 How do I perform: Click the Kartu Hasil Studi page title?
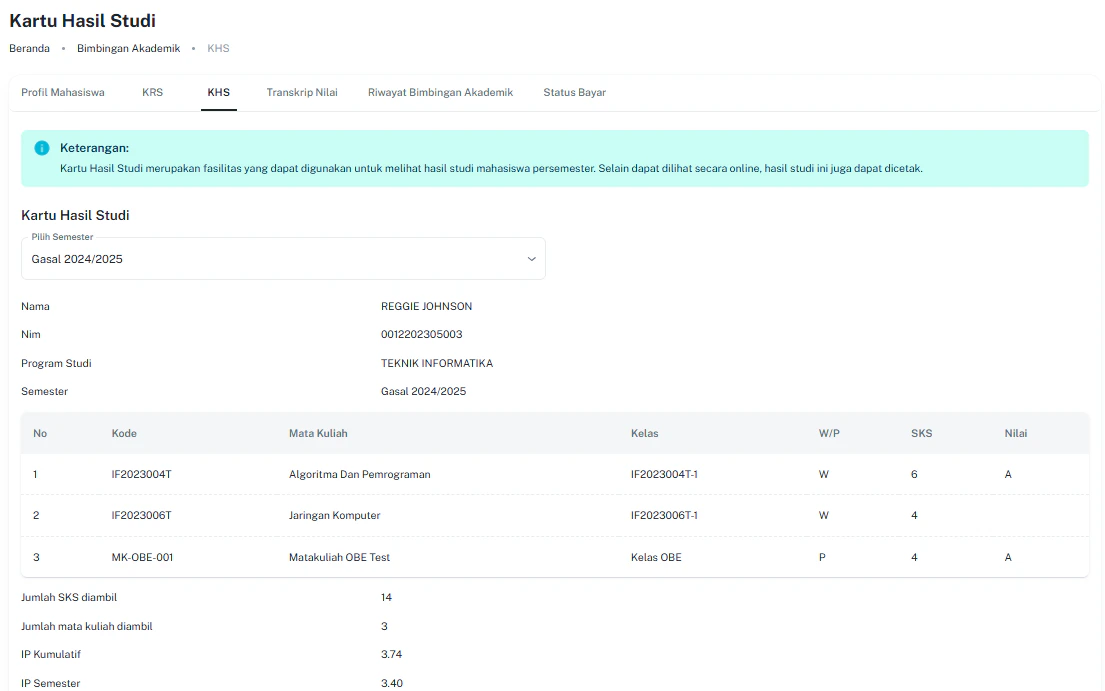click(82, 20)
